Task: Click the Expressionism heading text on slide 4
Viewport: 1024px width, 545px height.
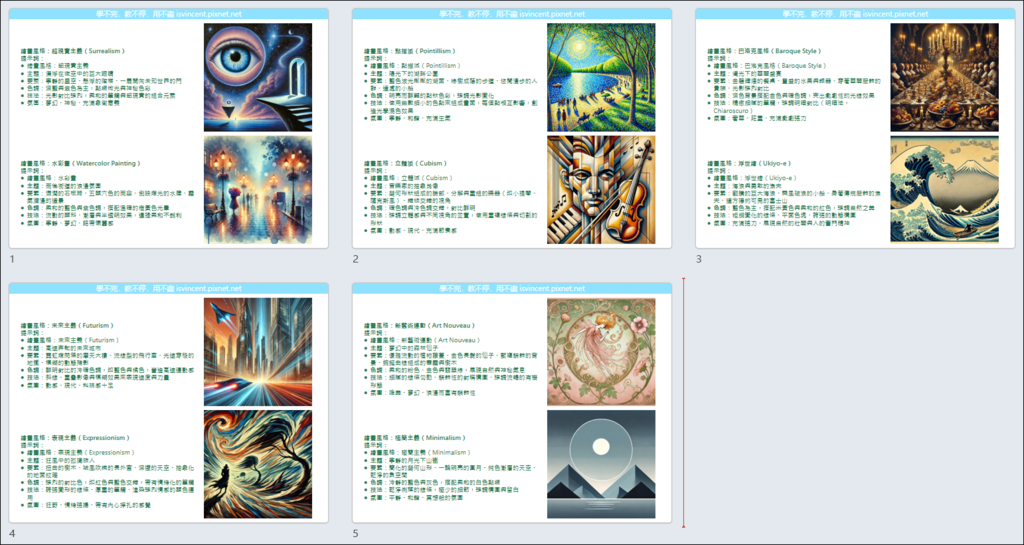Action: pyautogui.click(x=77, y=437)
